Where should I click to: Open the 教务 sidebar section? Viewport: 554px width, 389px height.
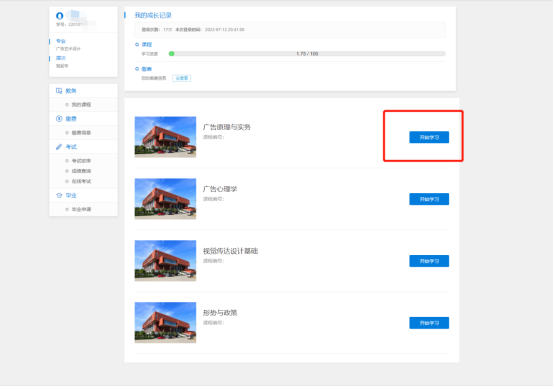[x=83, y=91]
